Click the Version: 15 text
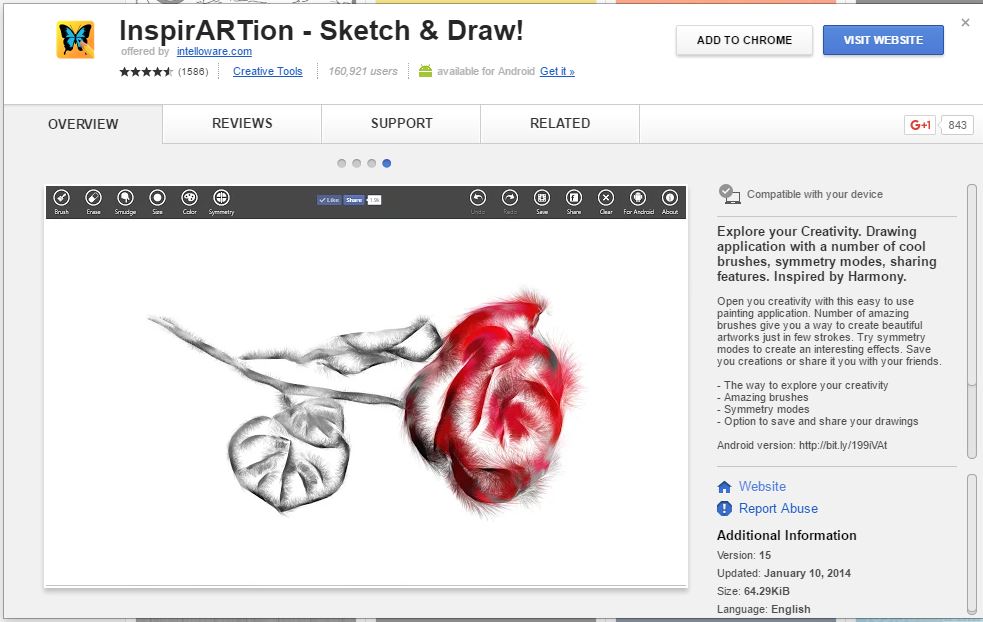983x622 pixels. coord(744,556)
